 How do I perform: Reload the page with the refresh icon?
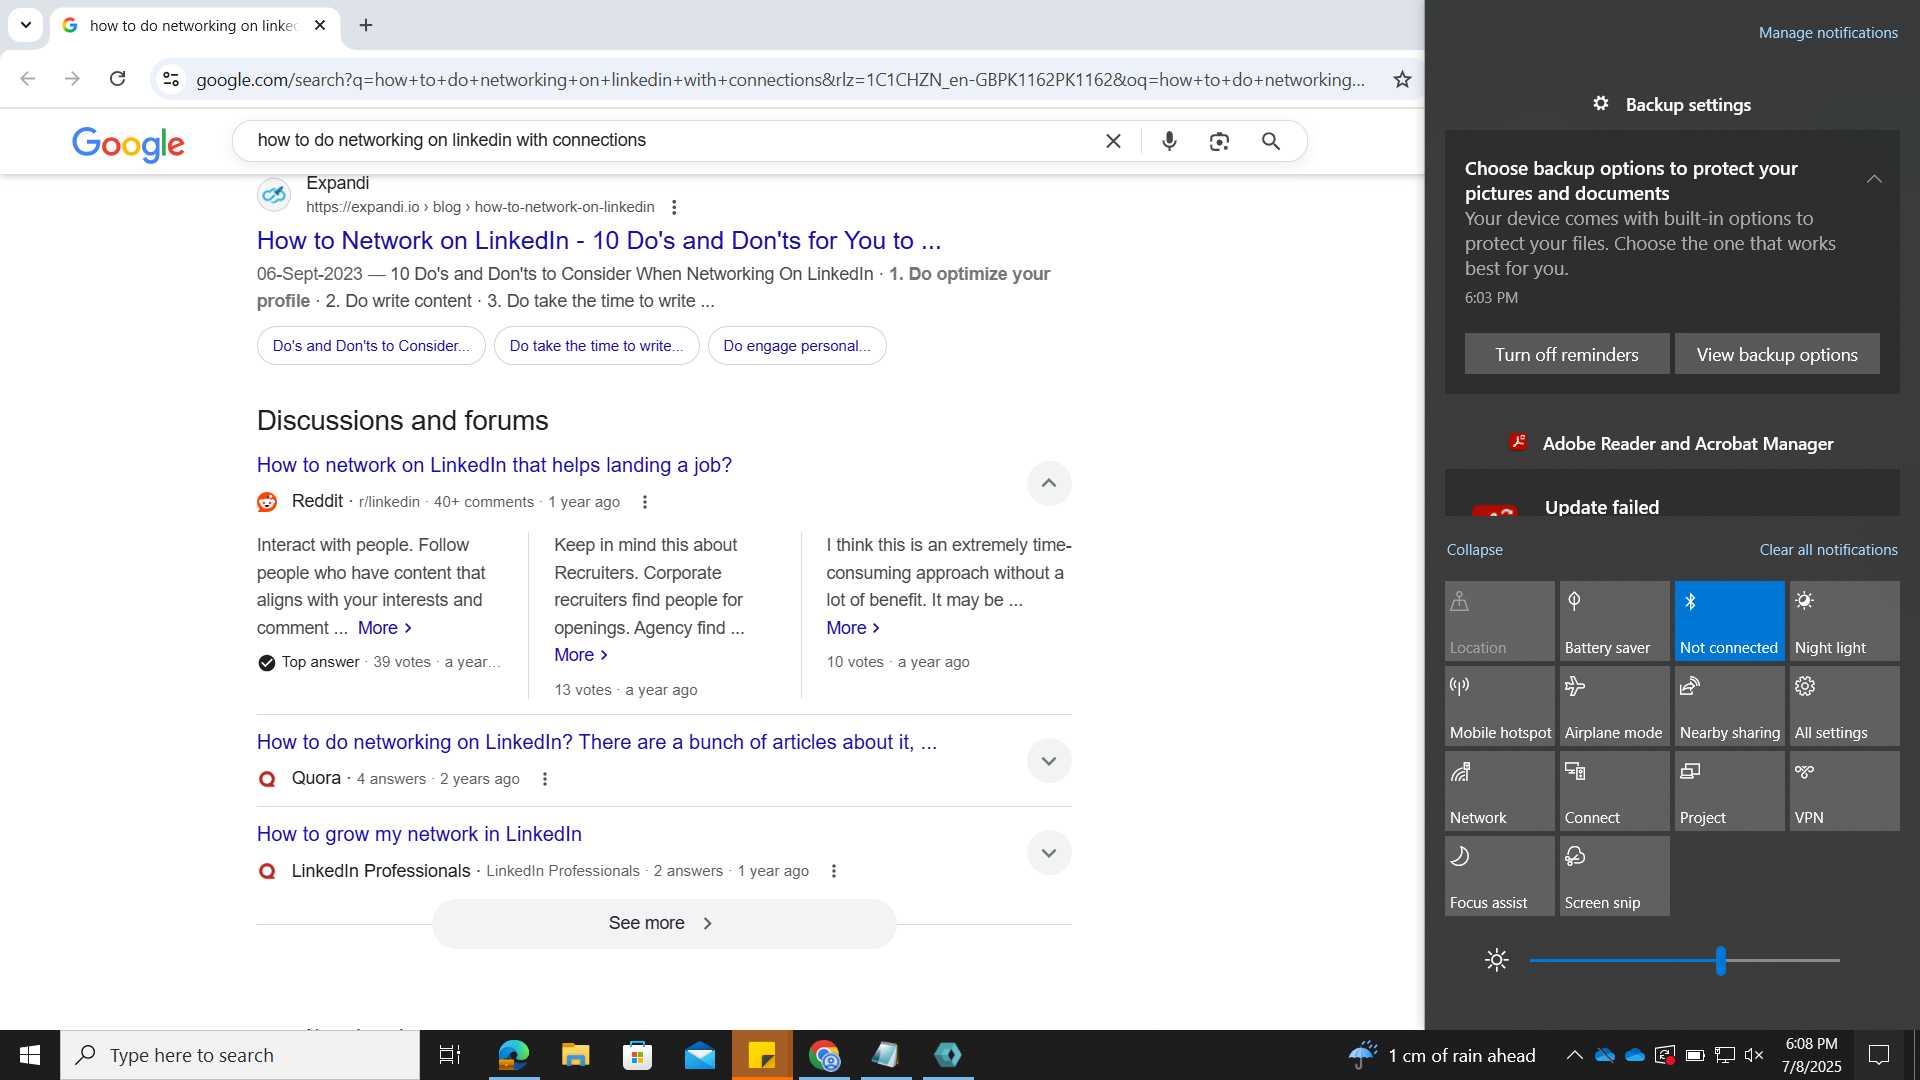tap(117, 79)
